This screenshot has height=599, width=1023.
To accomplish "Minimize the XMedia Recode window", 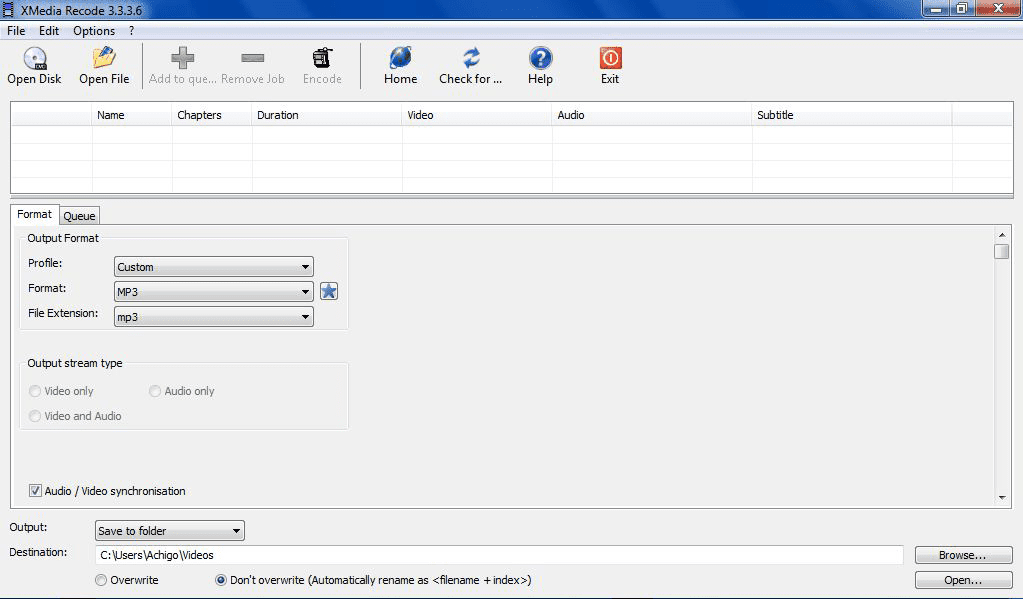I will pyautogui.click(x=936, y=8).
